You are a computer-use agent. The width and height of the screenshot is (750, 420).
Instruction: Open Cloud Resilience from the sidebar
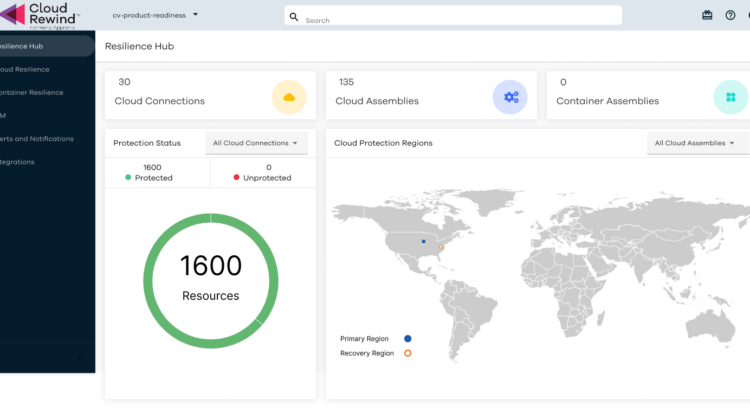point(25,69)
